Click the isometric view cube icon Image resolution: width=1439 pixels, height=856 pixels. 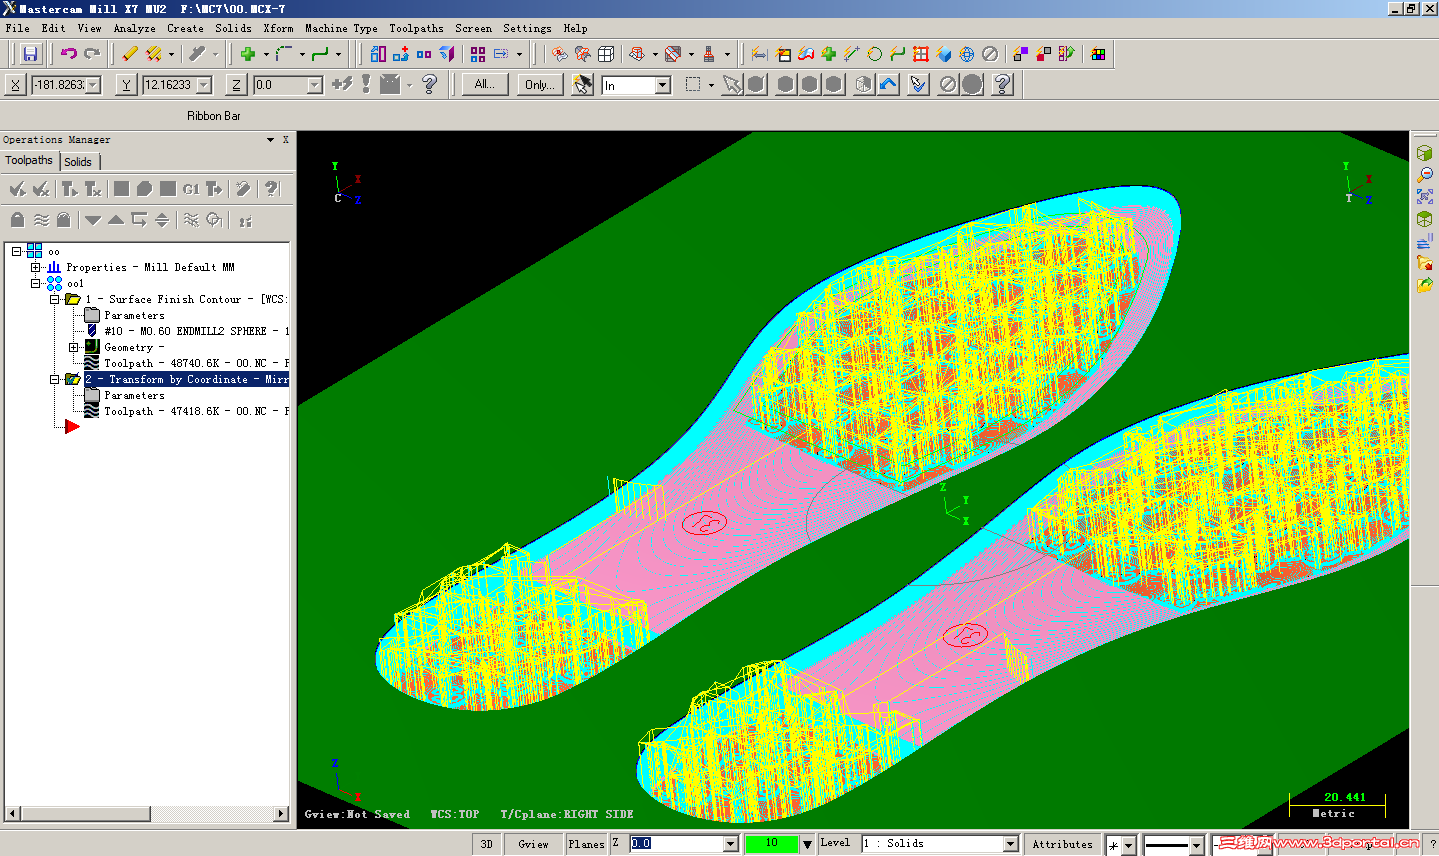point(1424,153)
